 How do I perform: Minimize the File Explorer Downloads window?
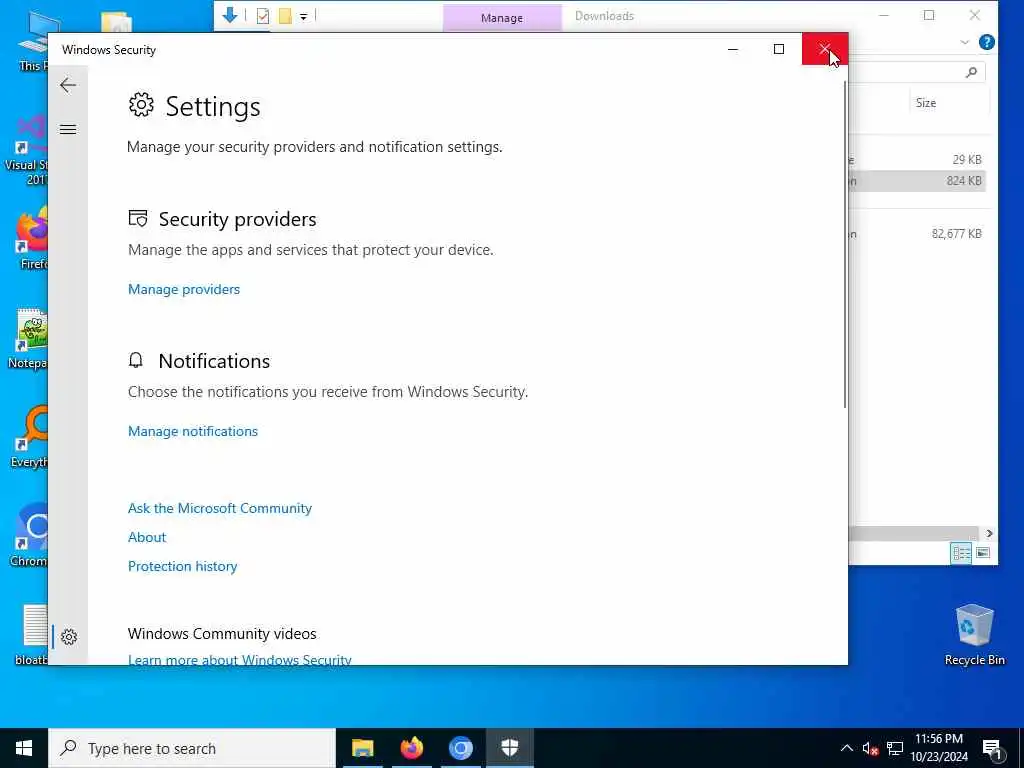tap(884, 16)
